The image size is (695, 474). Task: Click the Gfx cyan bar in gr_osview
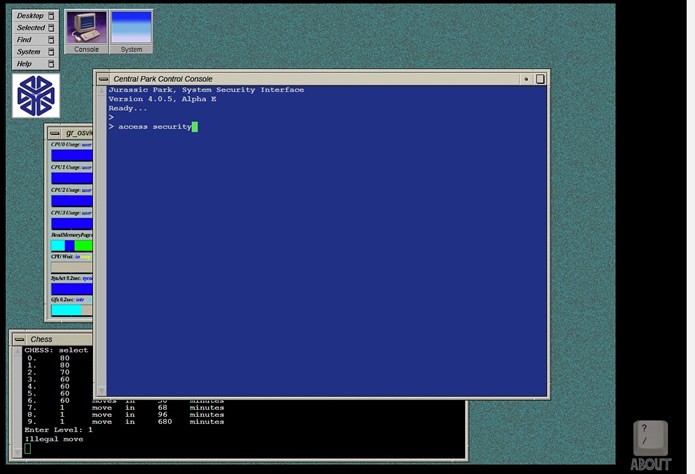pos(66,309)
